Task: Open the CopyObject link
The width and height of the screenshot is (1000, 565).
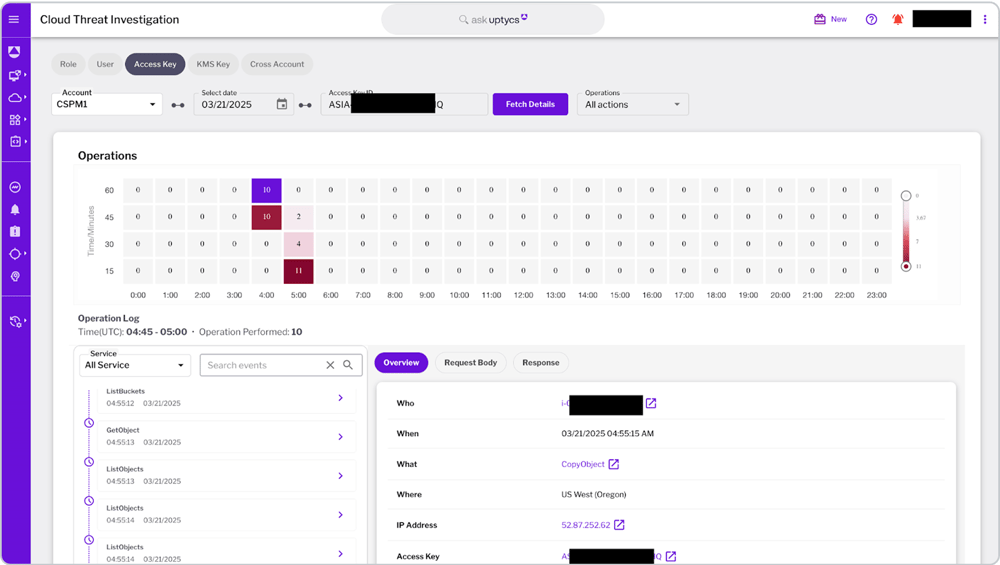Action: (583, 464)
